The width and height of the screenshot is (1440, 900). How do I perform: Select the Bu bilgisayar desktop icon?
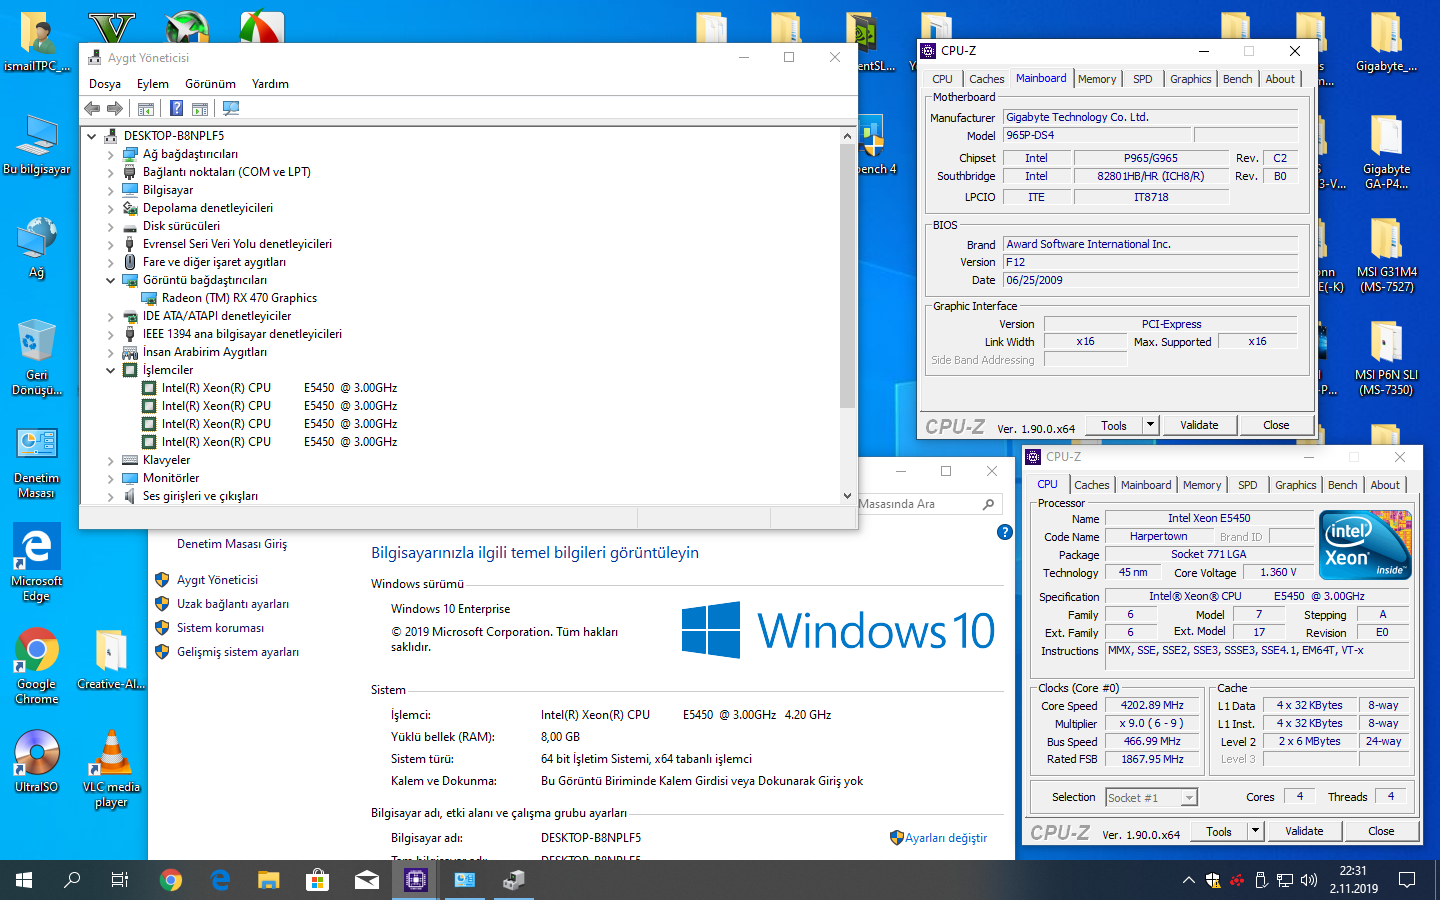point(37,146)
